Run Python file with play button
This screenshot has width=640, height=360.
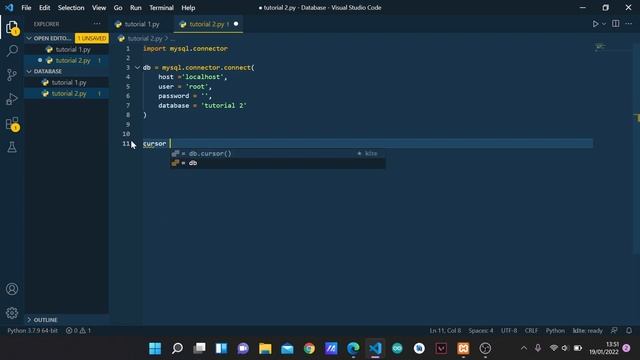pyautogui.click(x=595, y=24)
